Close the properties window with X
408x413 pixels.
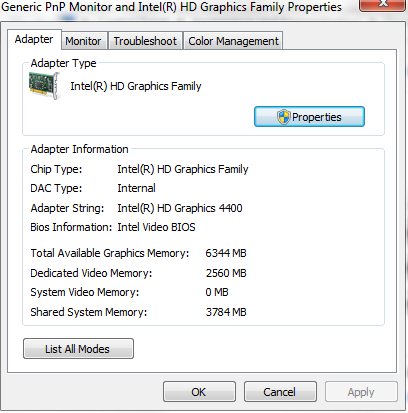pos(383,5)
